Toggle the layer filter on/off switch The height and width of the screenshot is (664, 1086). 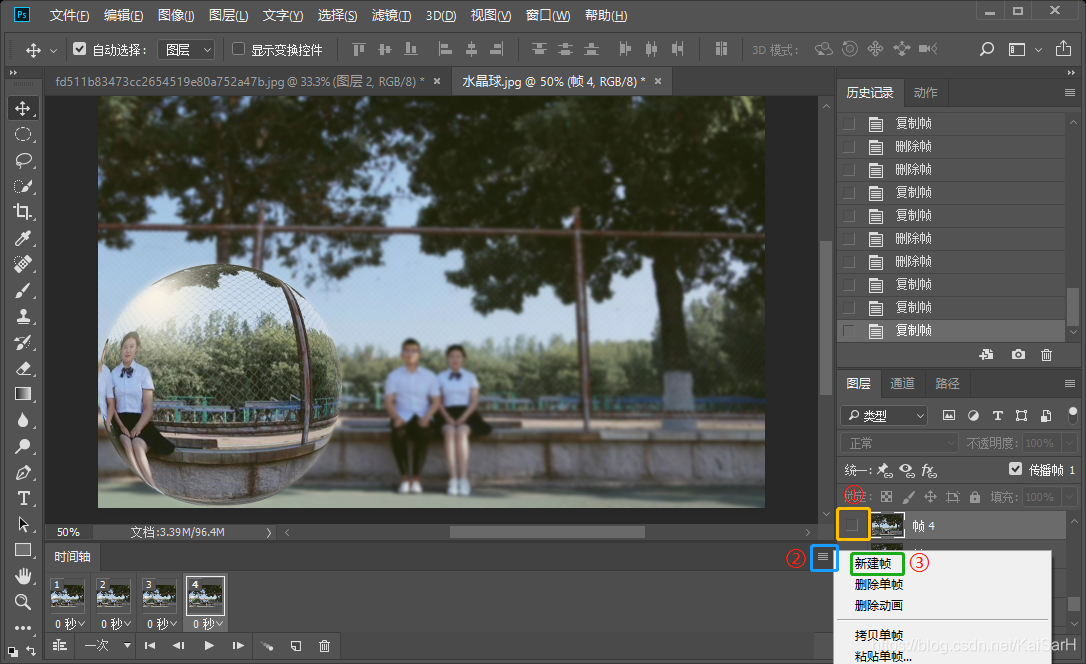pos(1073,415)
